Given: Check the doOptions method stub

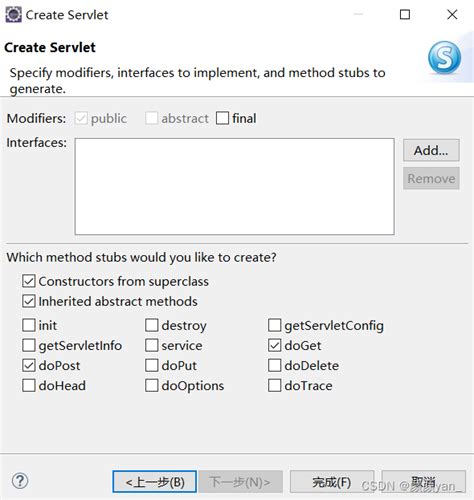Looking at the screenshot, I should point(152,385).
